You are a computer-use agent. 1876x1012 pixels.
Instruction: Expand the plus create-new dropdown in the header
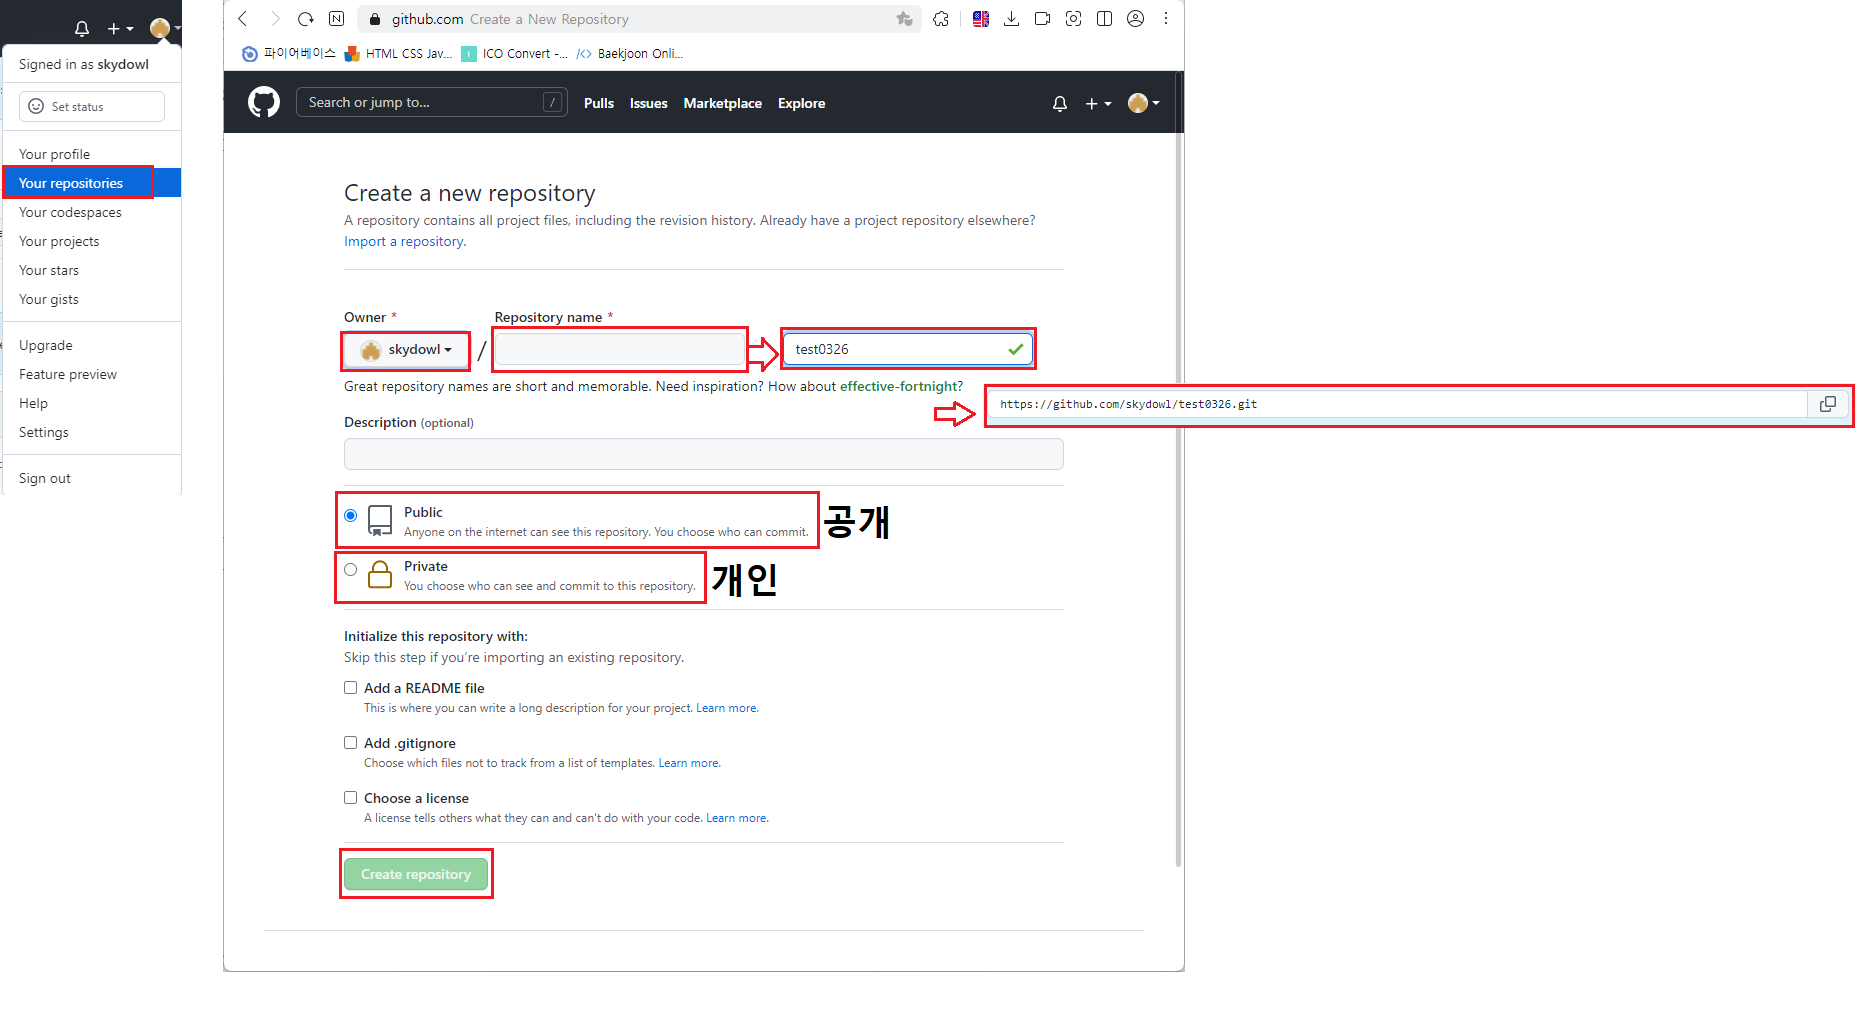click(1098, 103)
